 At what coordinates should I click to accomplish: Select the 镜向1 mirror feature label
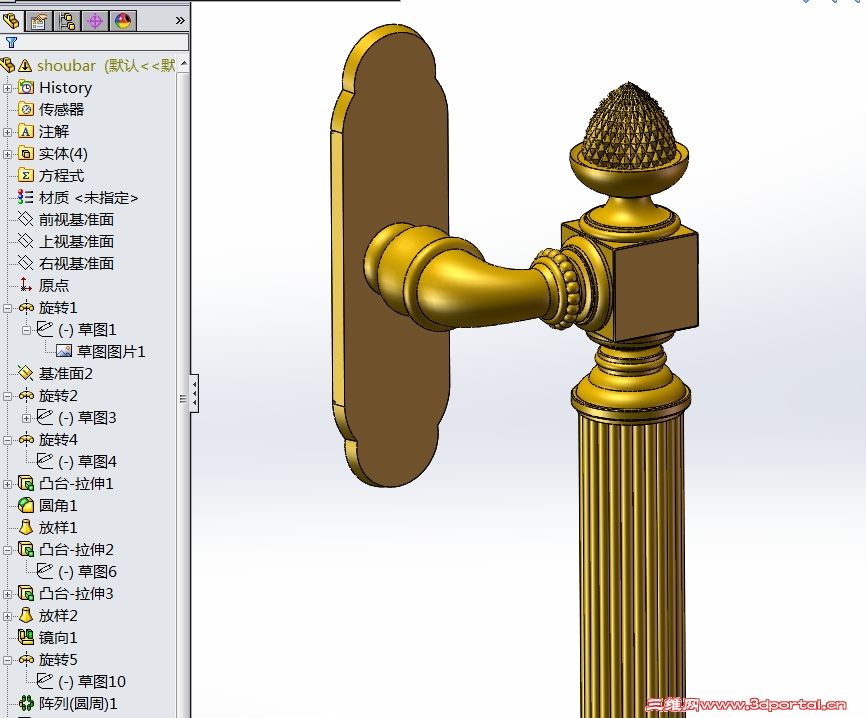(58, 637)
